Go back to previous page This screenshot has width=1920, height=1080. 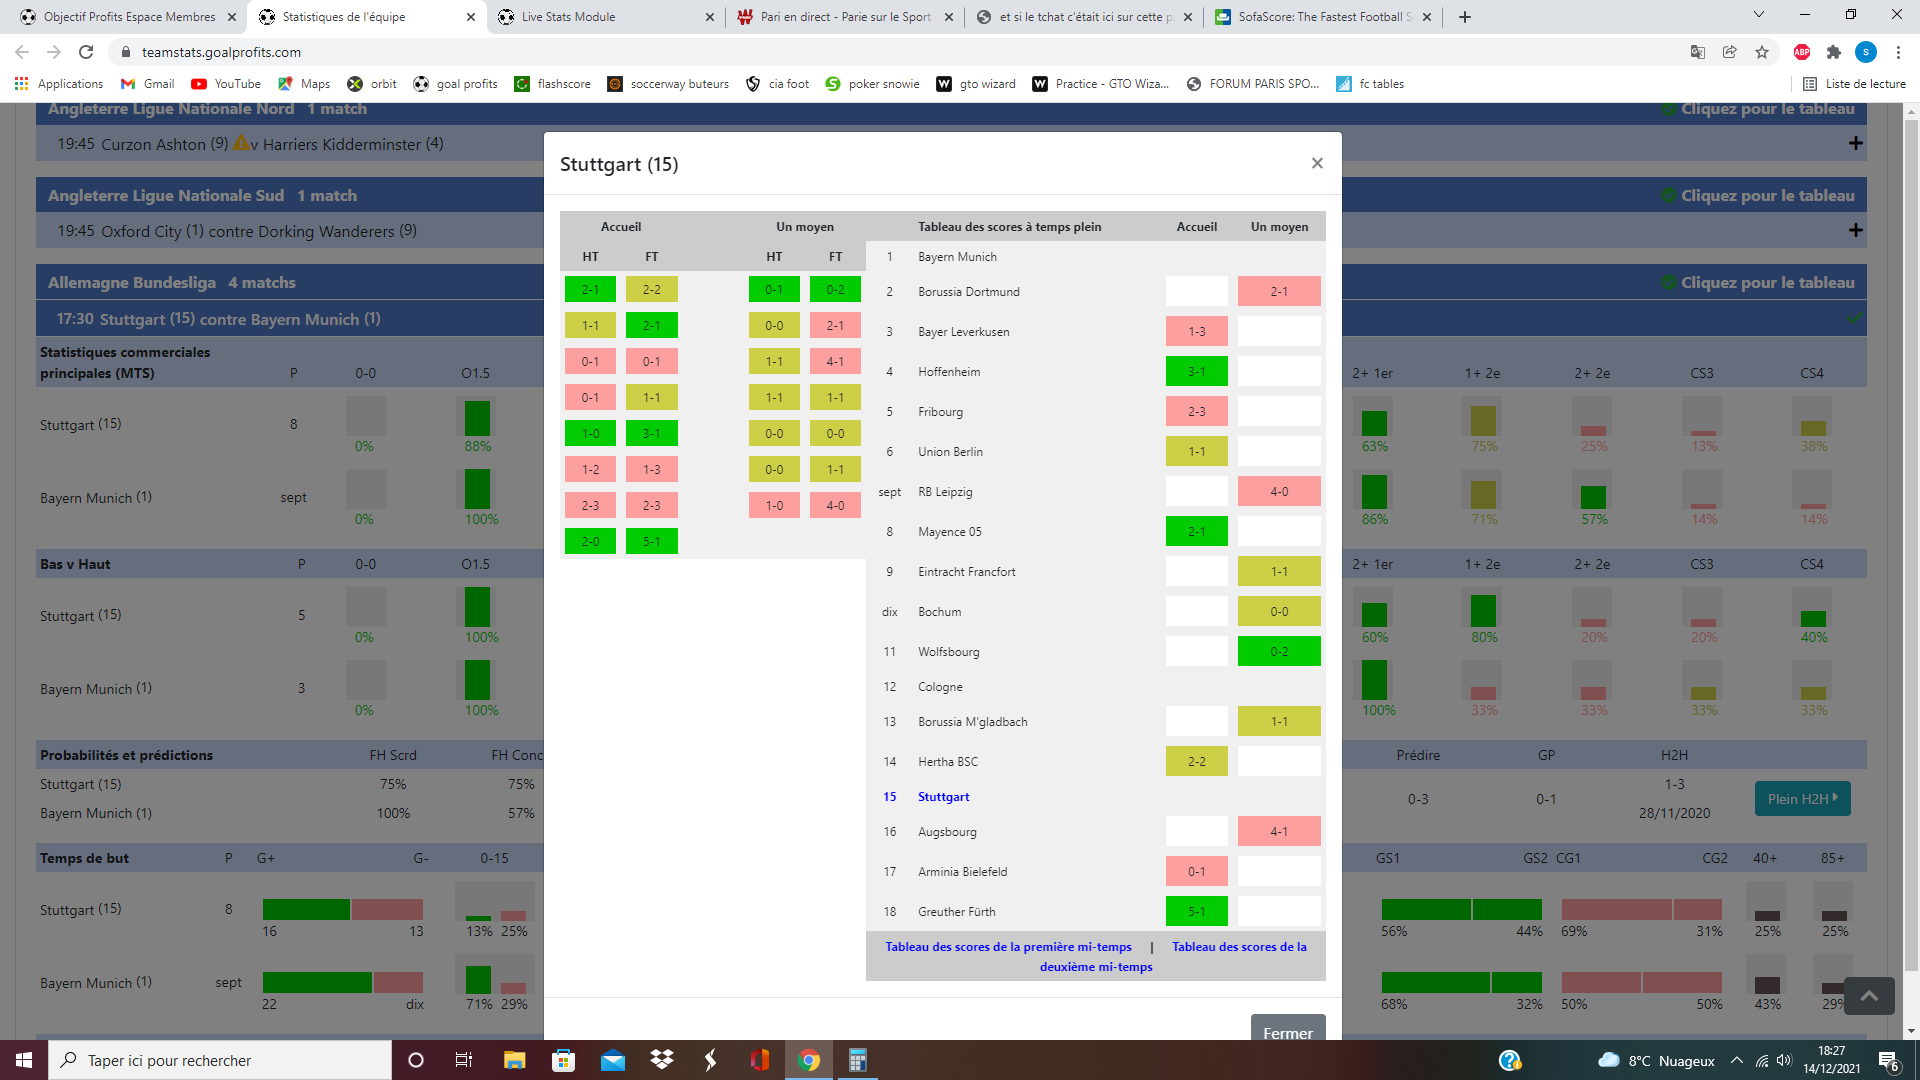point(22,52)
